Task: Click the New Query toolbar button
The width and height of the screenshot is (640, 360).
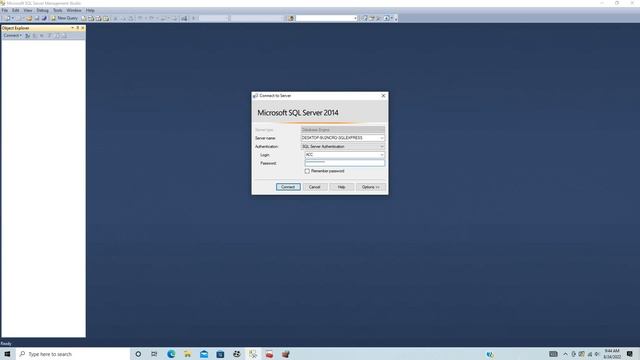Action: click(x=65, y=18)
